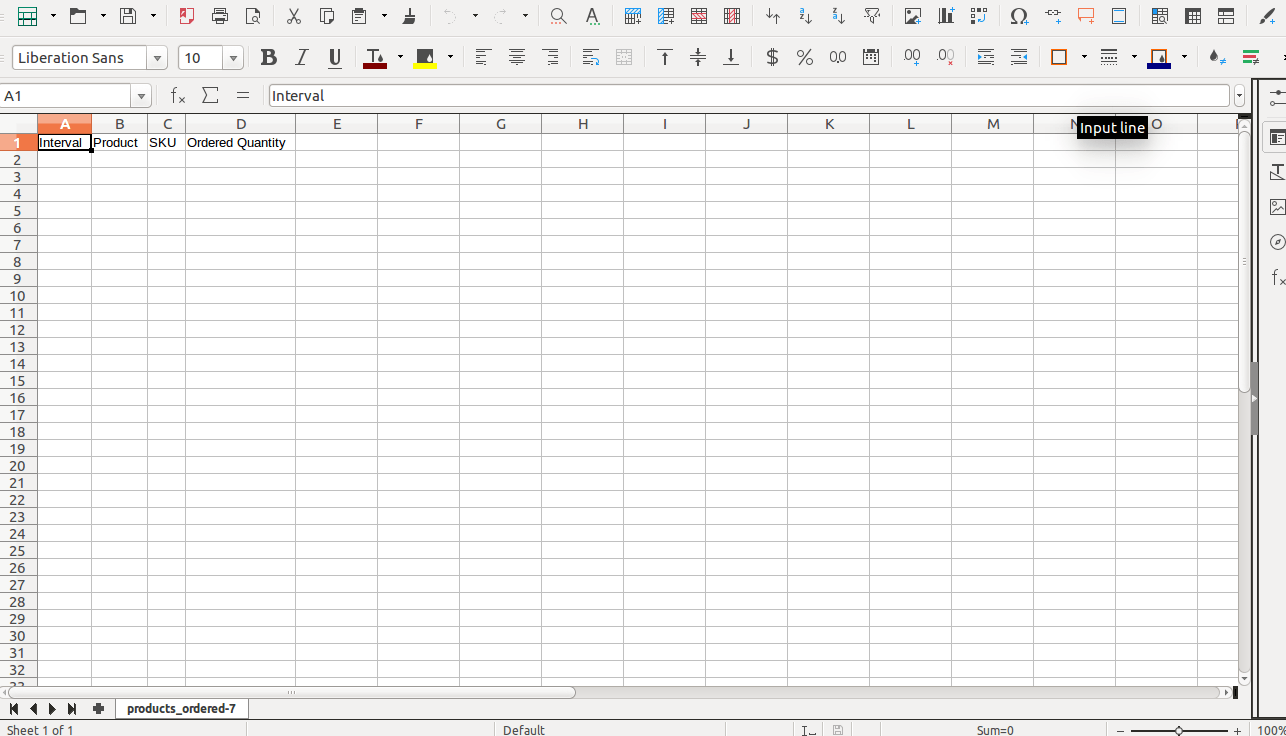Expand the font color palette arrow
Viewport: 1286px width, 736px height.
tap(400, 58)
